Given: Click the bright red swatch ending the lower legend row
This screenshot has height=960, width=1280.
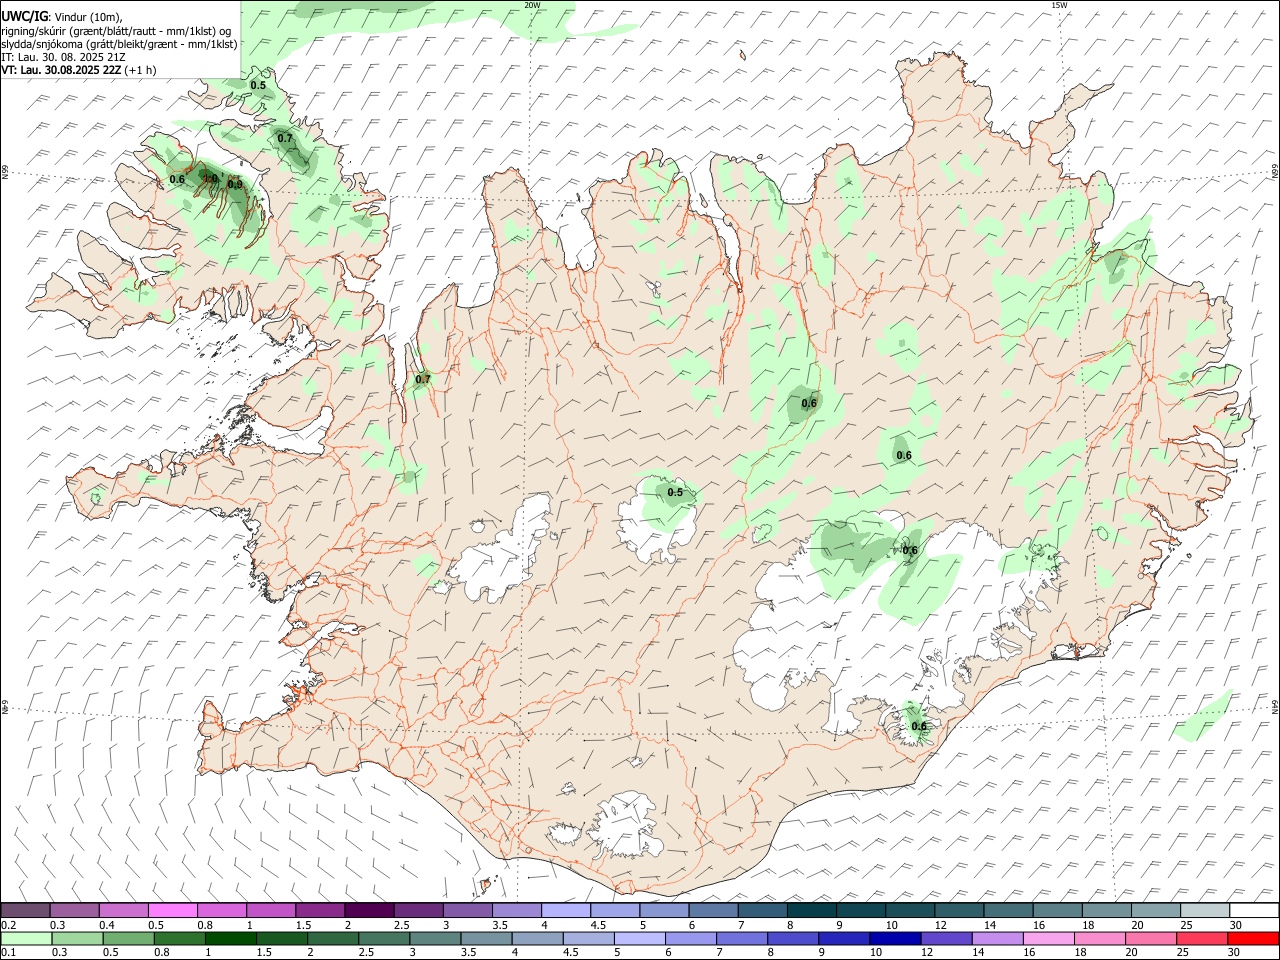Looking at the screenshot, I should pyautogui.click(x=1253, y=938).
